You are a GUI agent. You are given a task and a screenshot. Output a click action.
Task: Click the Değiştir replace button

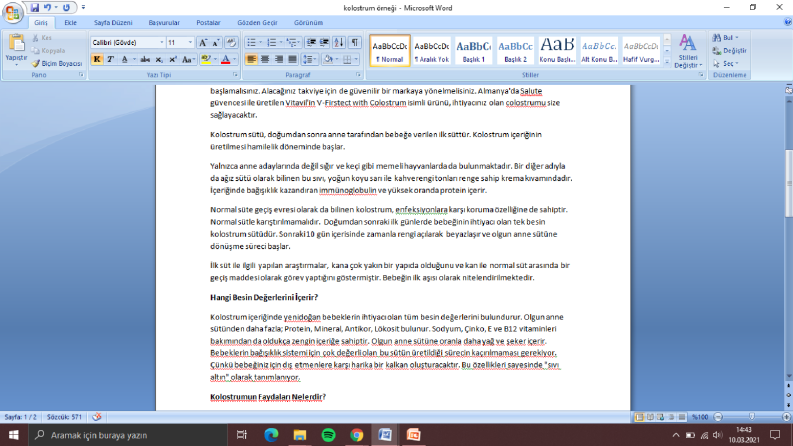[x=729, y=51]
